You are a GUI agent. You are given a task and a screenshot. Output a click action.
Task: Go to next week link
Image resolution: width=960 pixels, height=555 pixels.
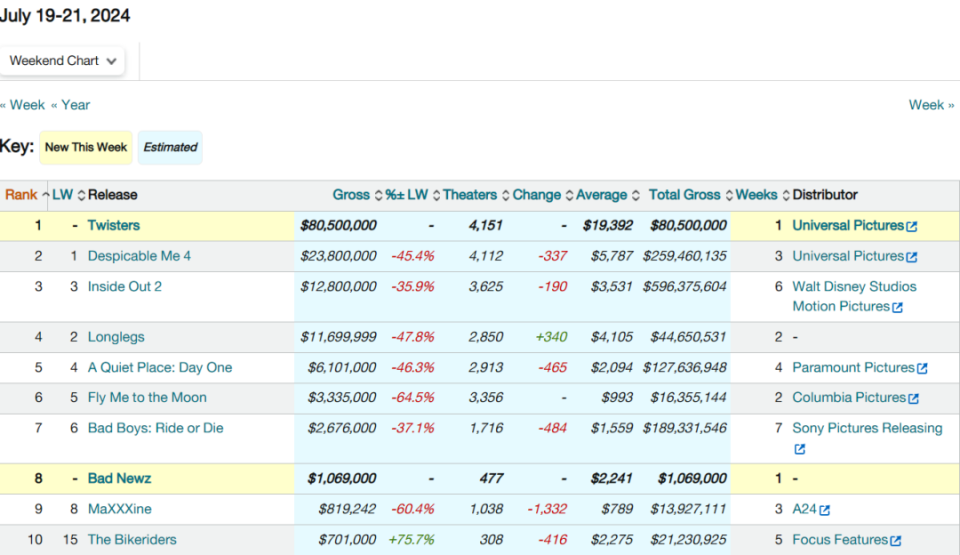(931, 105)
